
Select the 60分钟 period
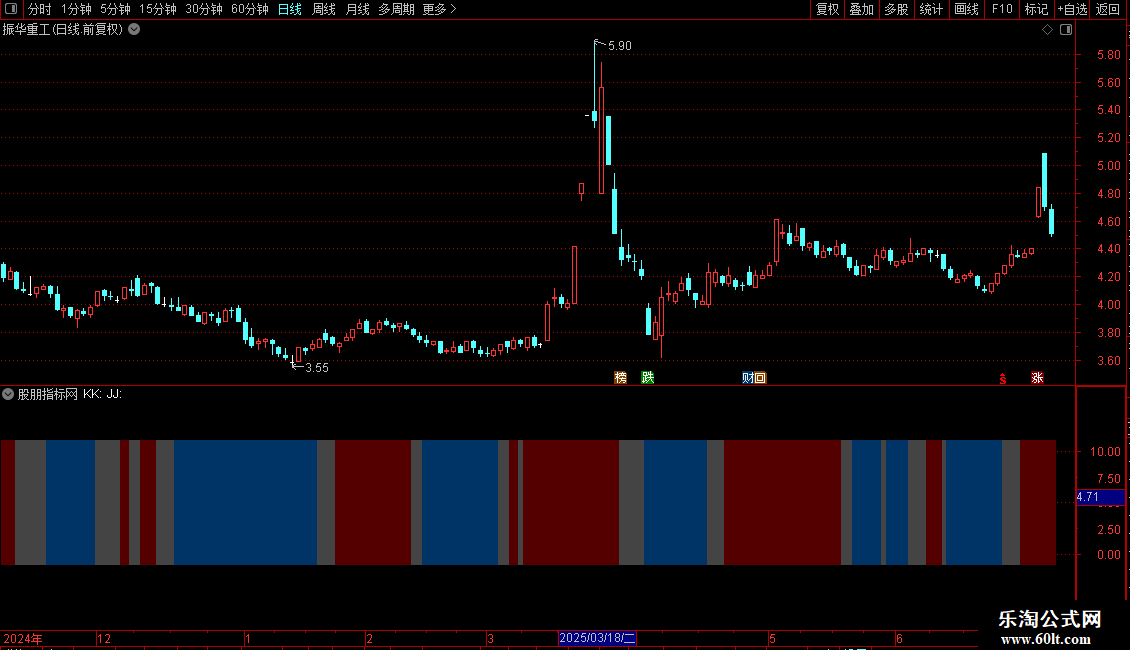[249, 9]
